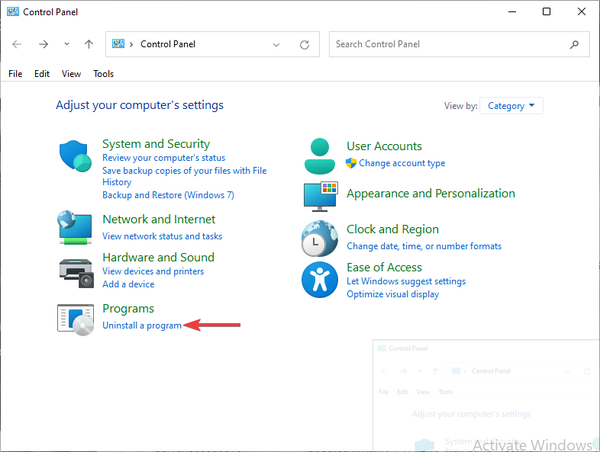Open the File menu

pos(15,74)
